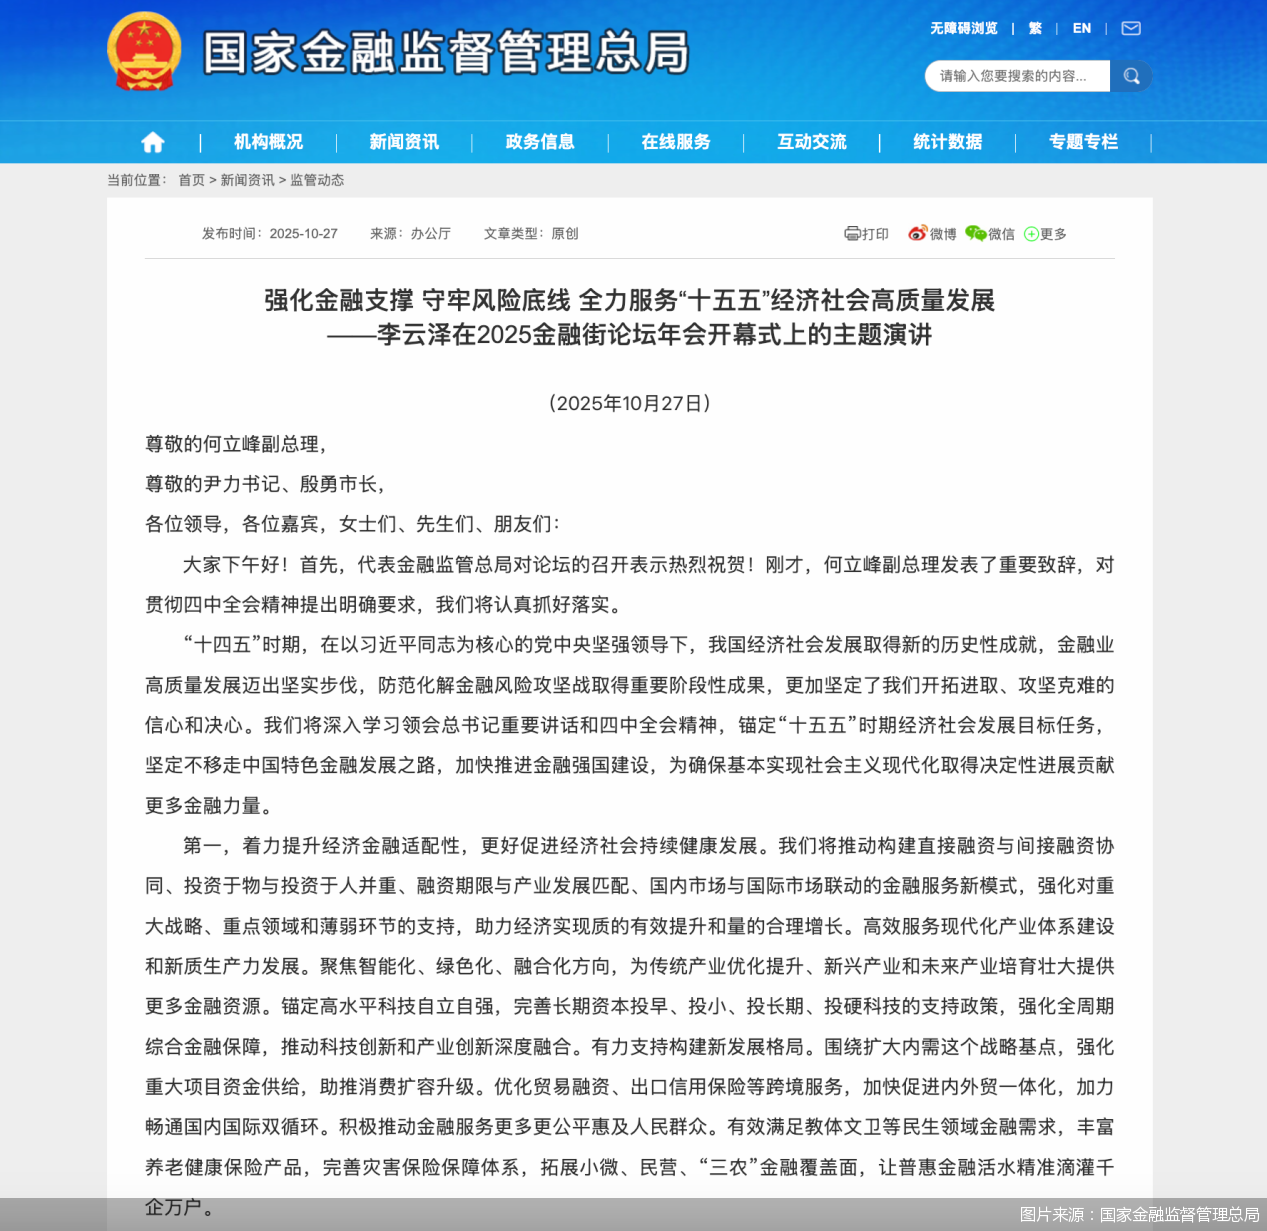Click the search magnifier button

pyautogui.click(x=1131, y=75)
